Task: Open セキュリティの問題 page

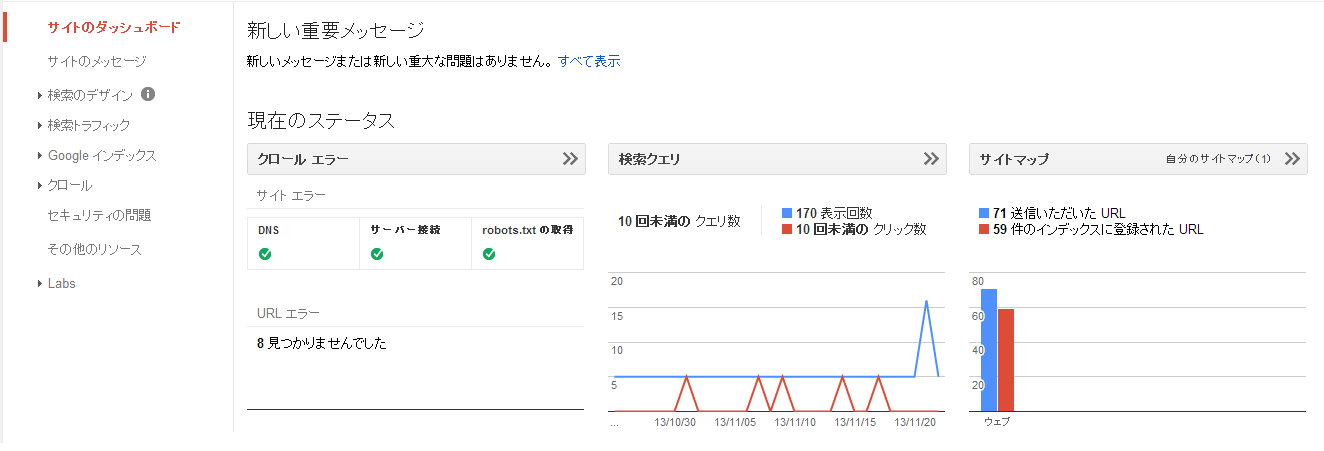Action: [99, 215]
